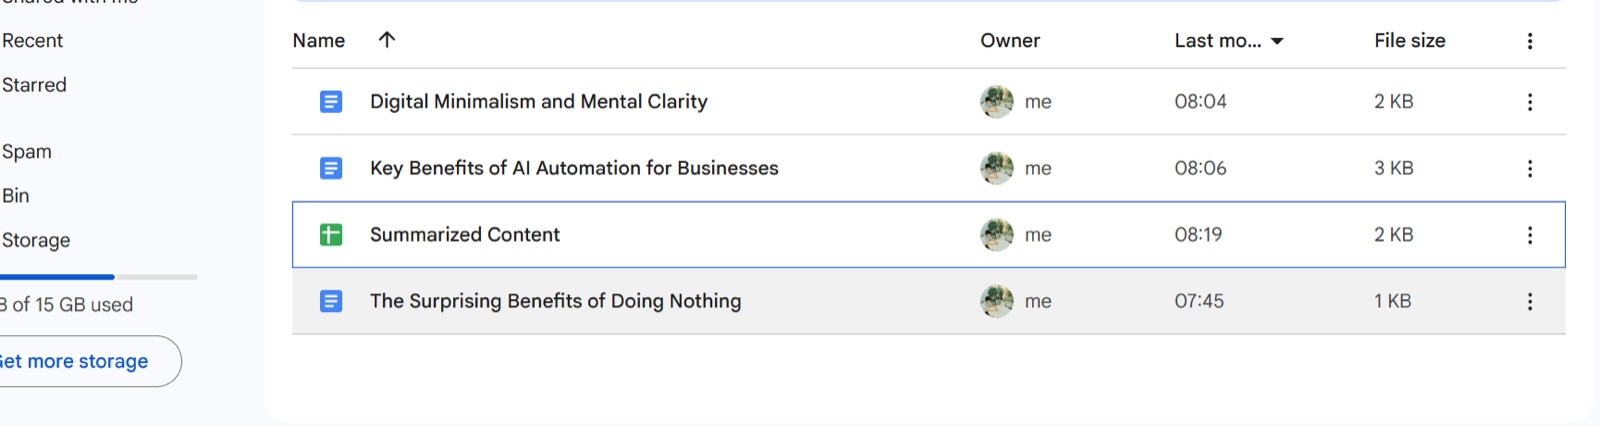
Task: Open the Bin in the sidebar
Action: (15, 196)
